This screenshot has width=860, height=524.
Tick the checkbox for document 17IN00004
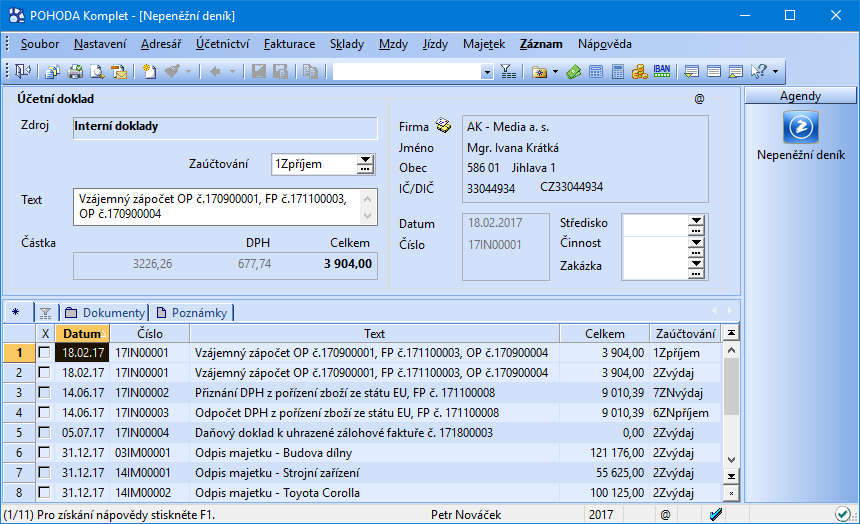44,433
